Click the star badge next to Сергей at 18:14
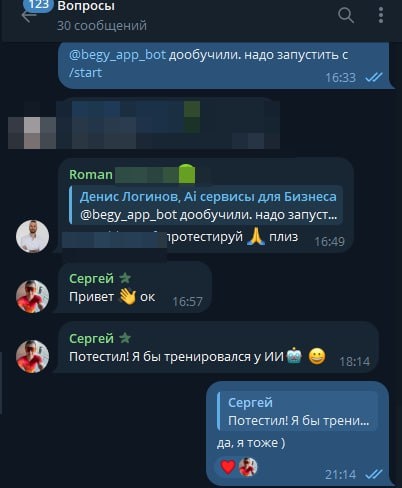The height and width of the screenshot is (488, 402). tap(125, 338)
